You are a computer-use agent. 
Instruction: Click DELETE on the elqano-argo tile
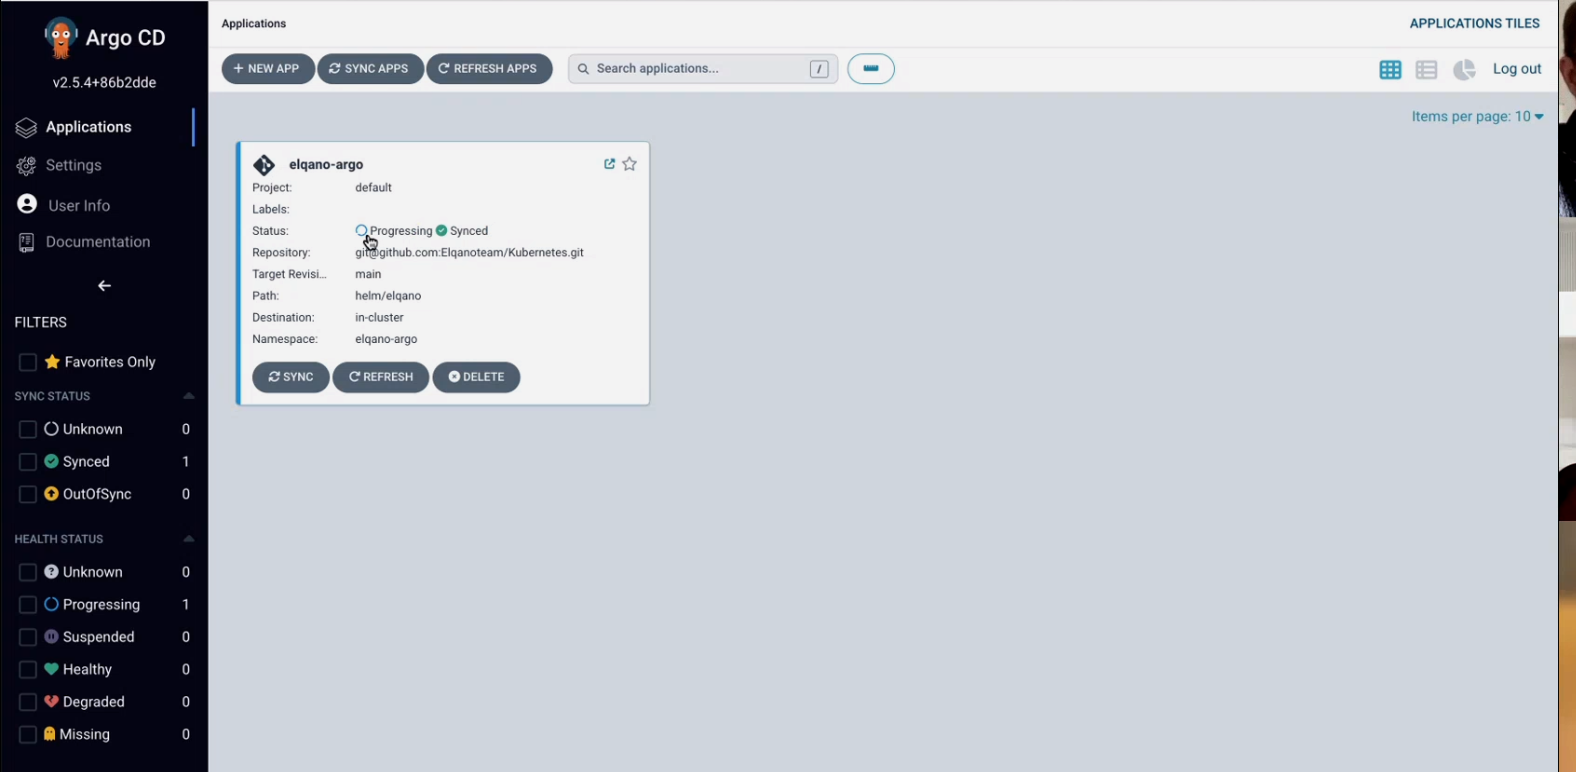(476, 377)
